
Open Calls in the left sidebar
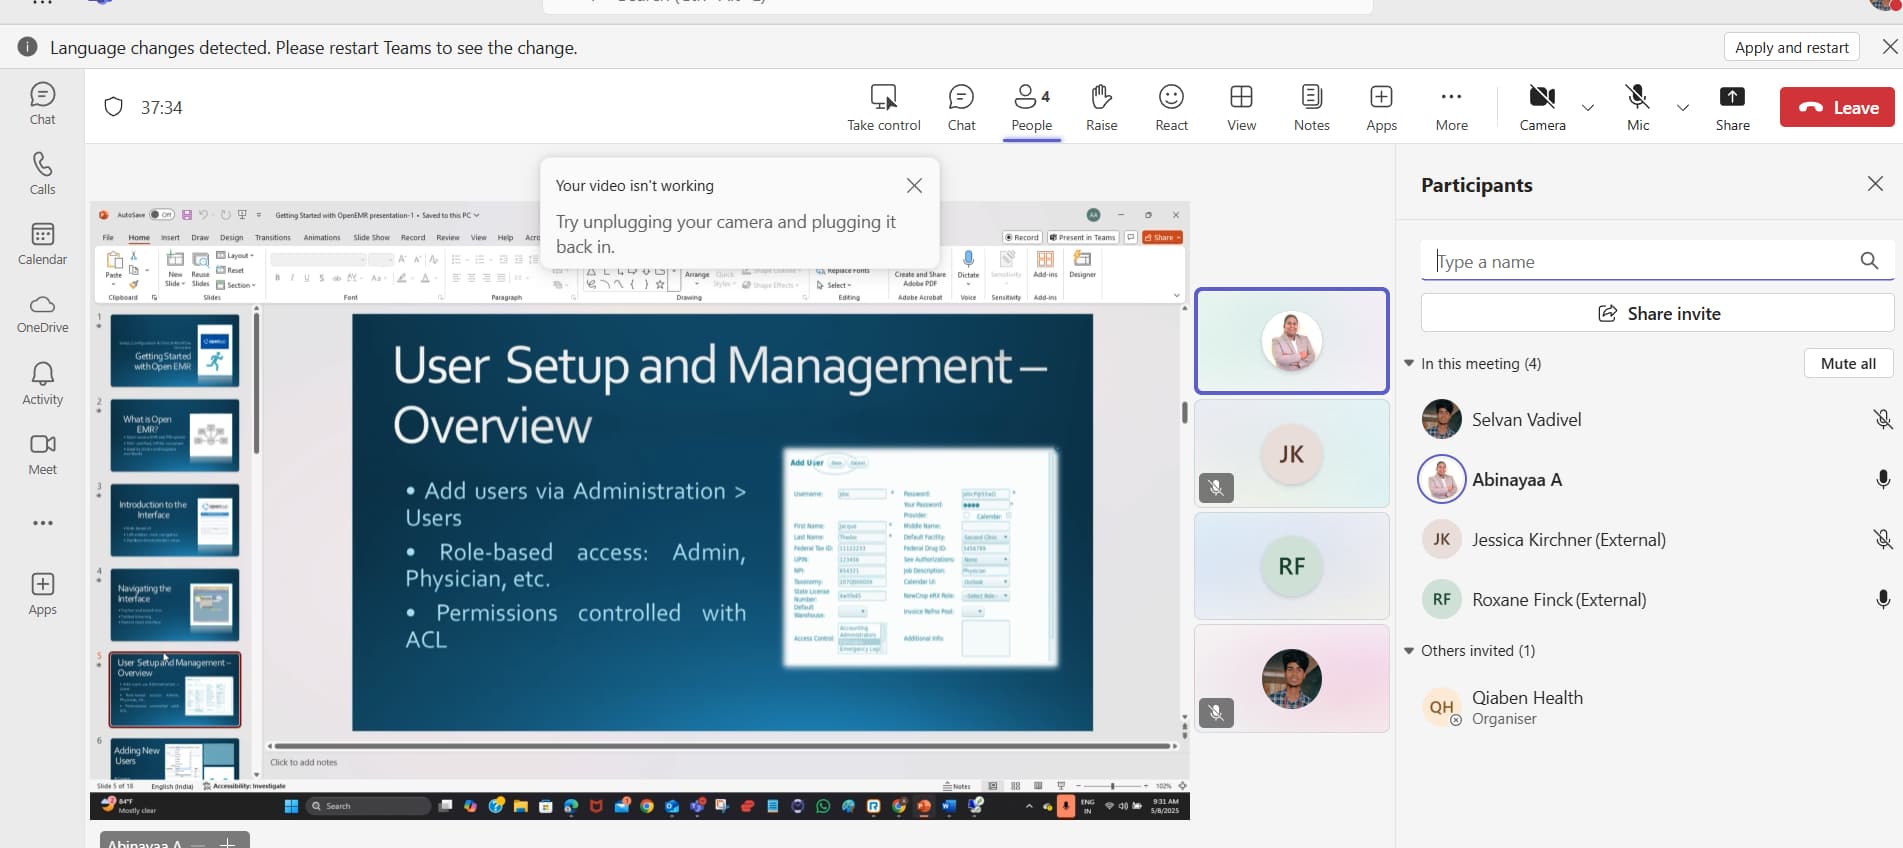42,174
